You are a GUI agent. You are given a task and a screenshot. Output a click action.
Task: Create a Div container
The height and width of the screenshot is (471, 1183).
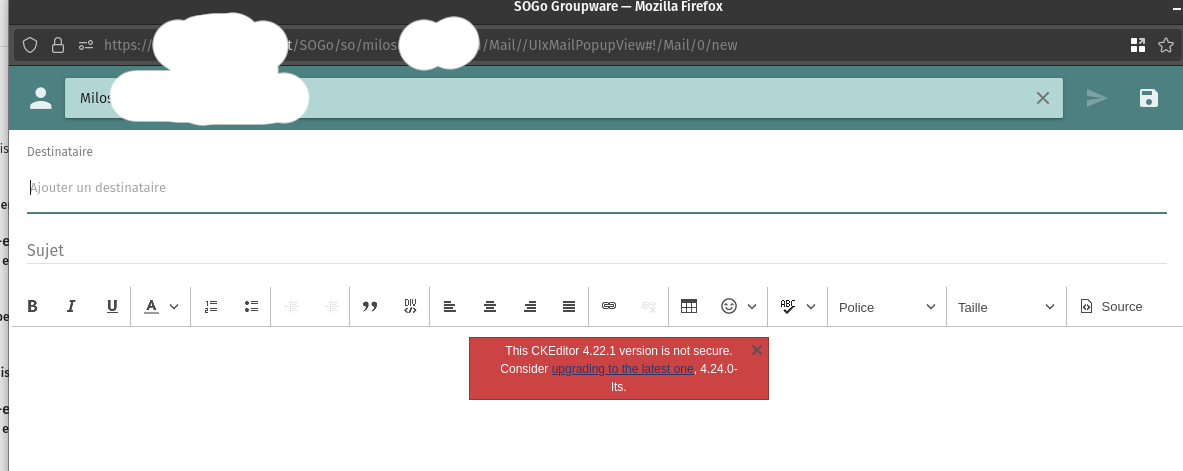pos(410,307)
